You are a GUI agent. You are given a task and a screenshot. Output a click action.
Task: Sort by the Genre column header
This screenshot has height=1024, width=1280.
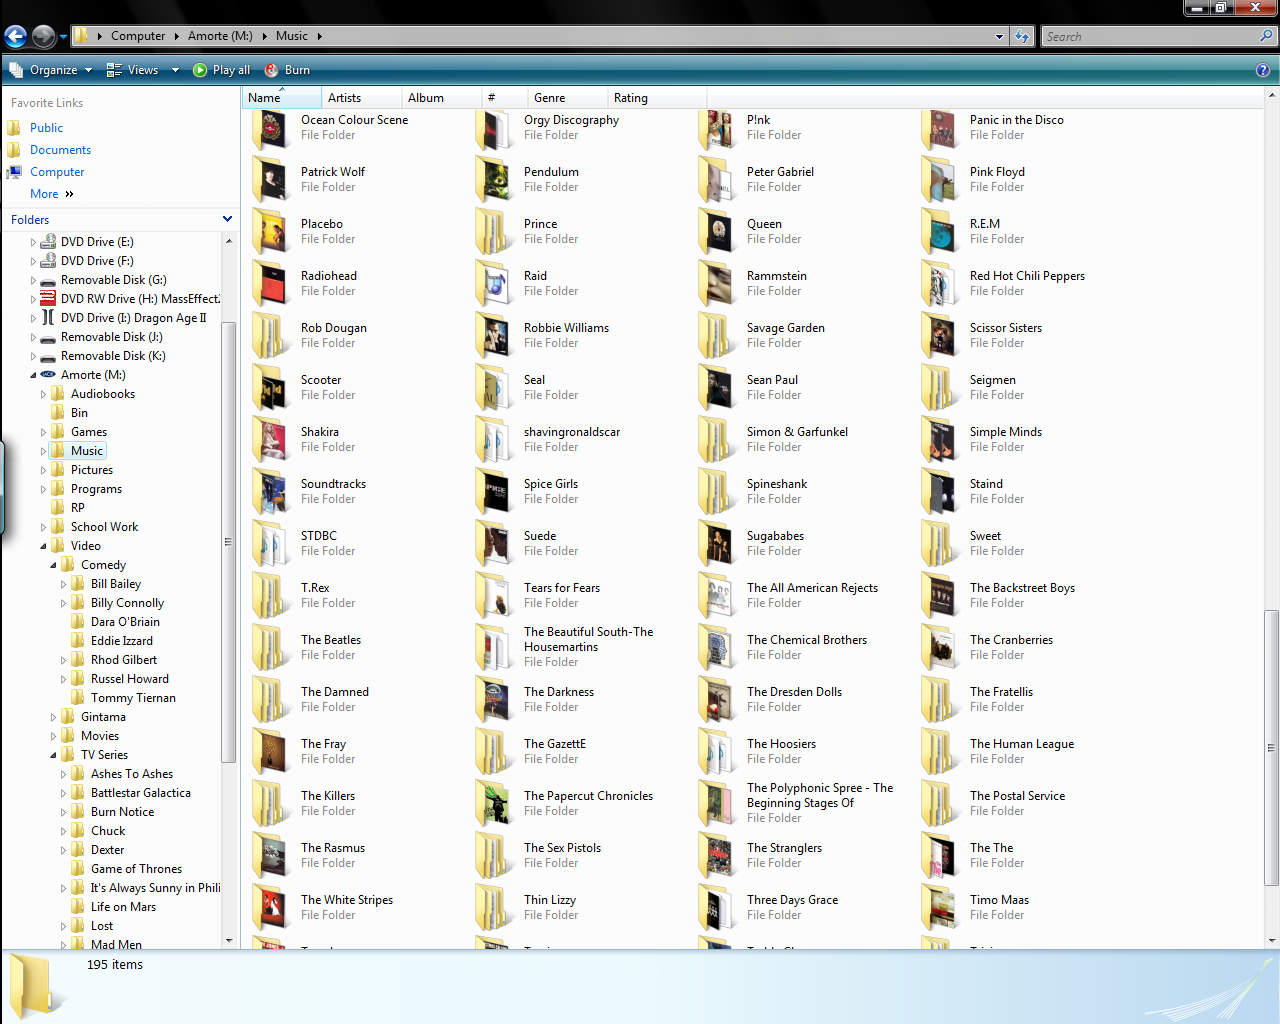pos(550,98)
